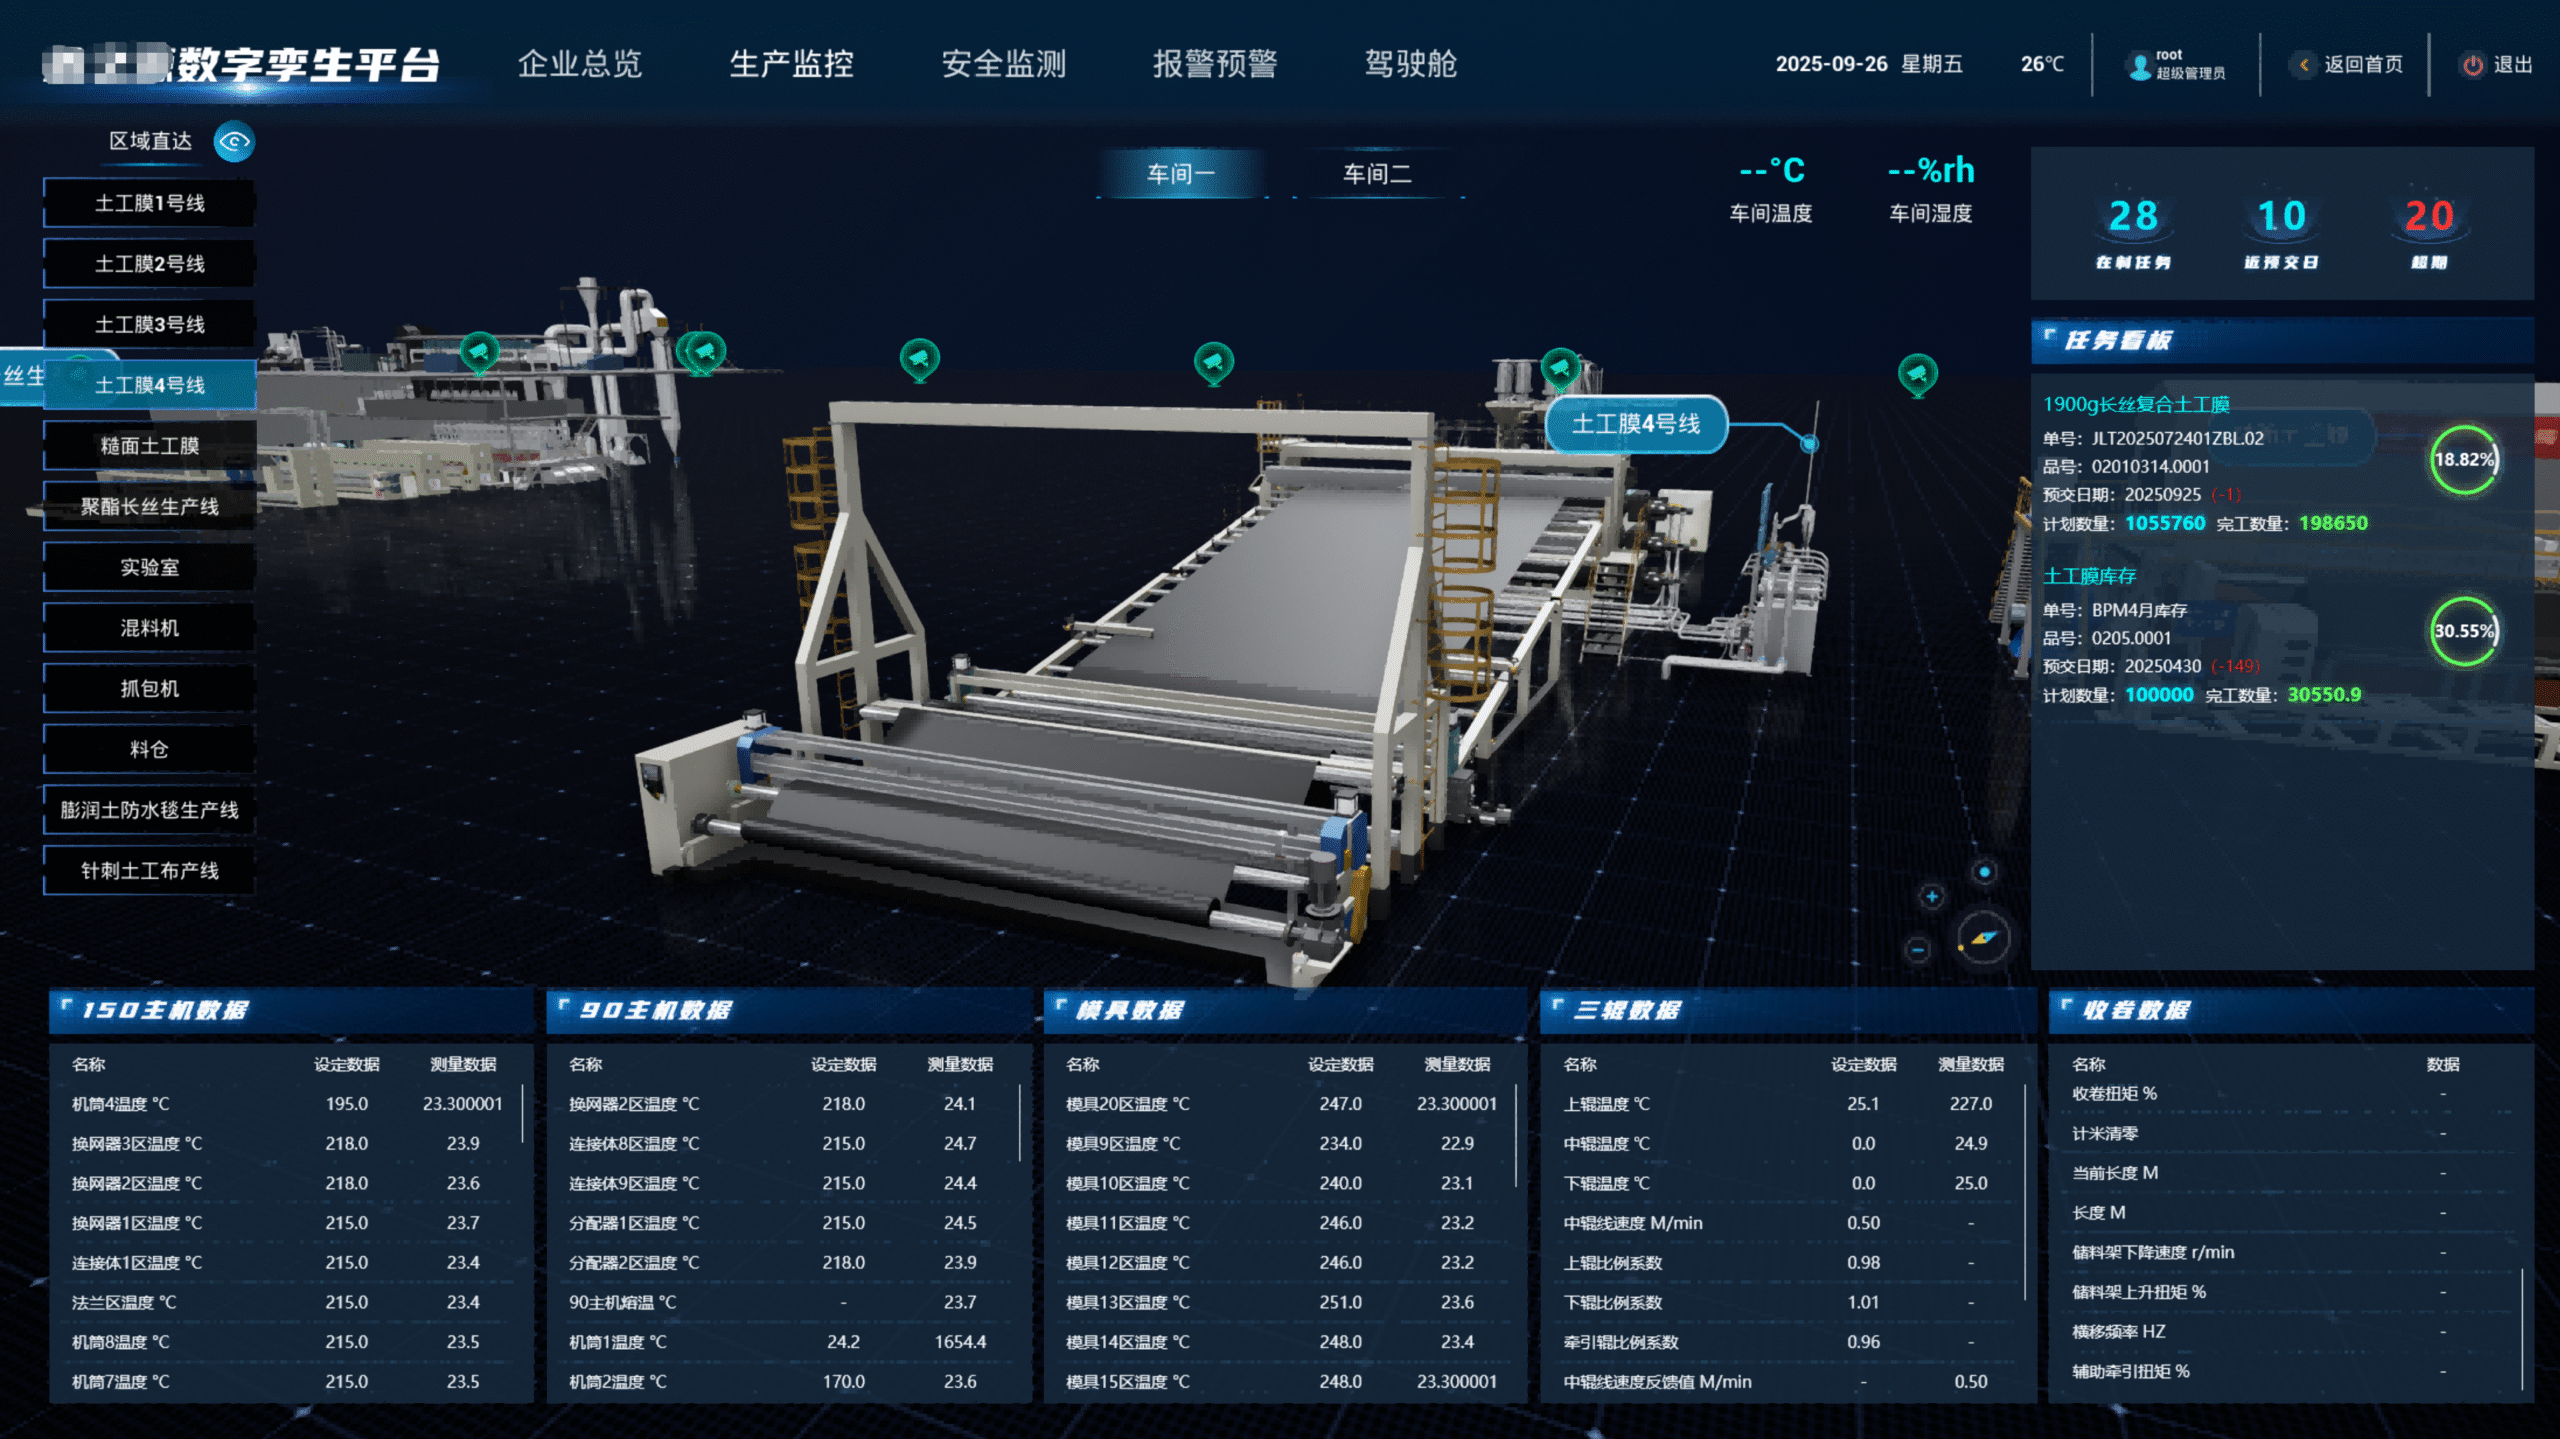2560x1439 pixels.
Task: Select 车间一 workshop toggle
Action: pyautogui.click(x=1181, y=174)
